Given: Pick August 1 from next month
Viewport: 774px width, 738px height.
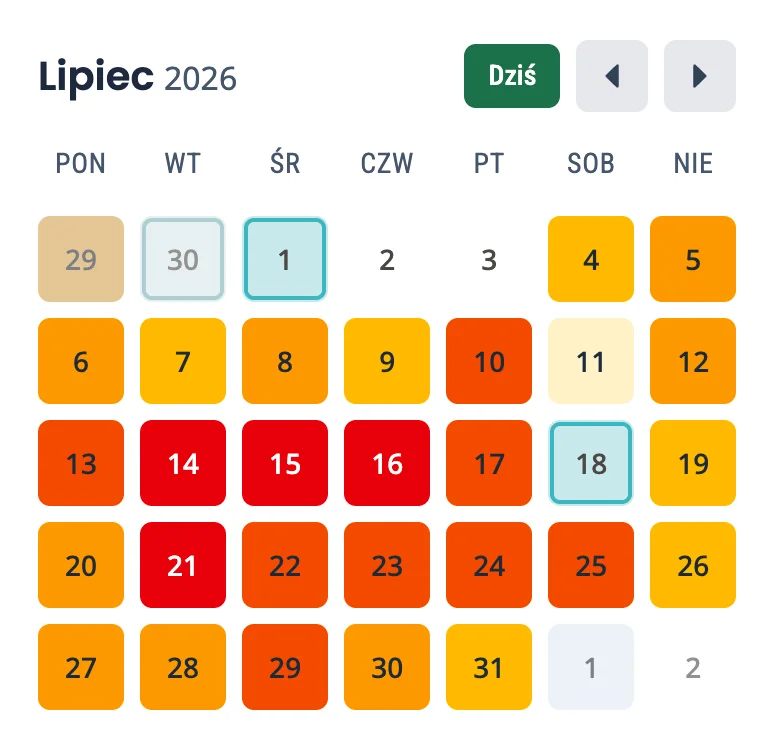Looking at the screenshot, I should [591, 667].
